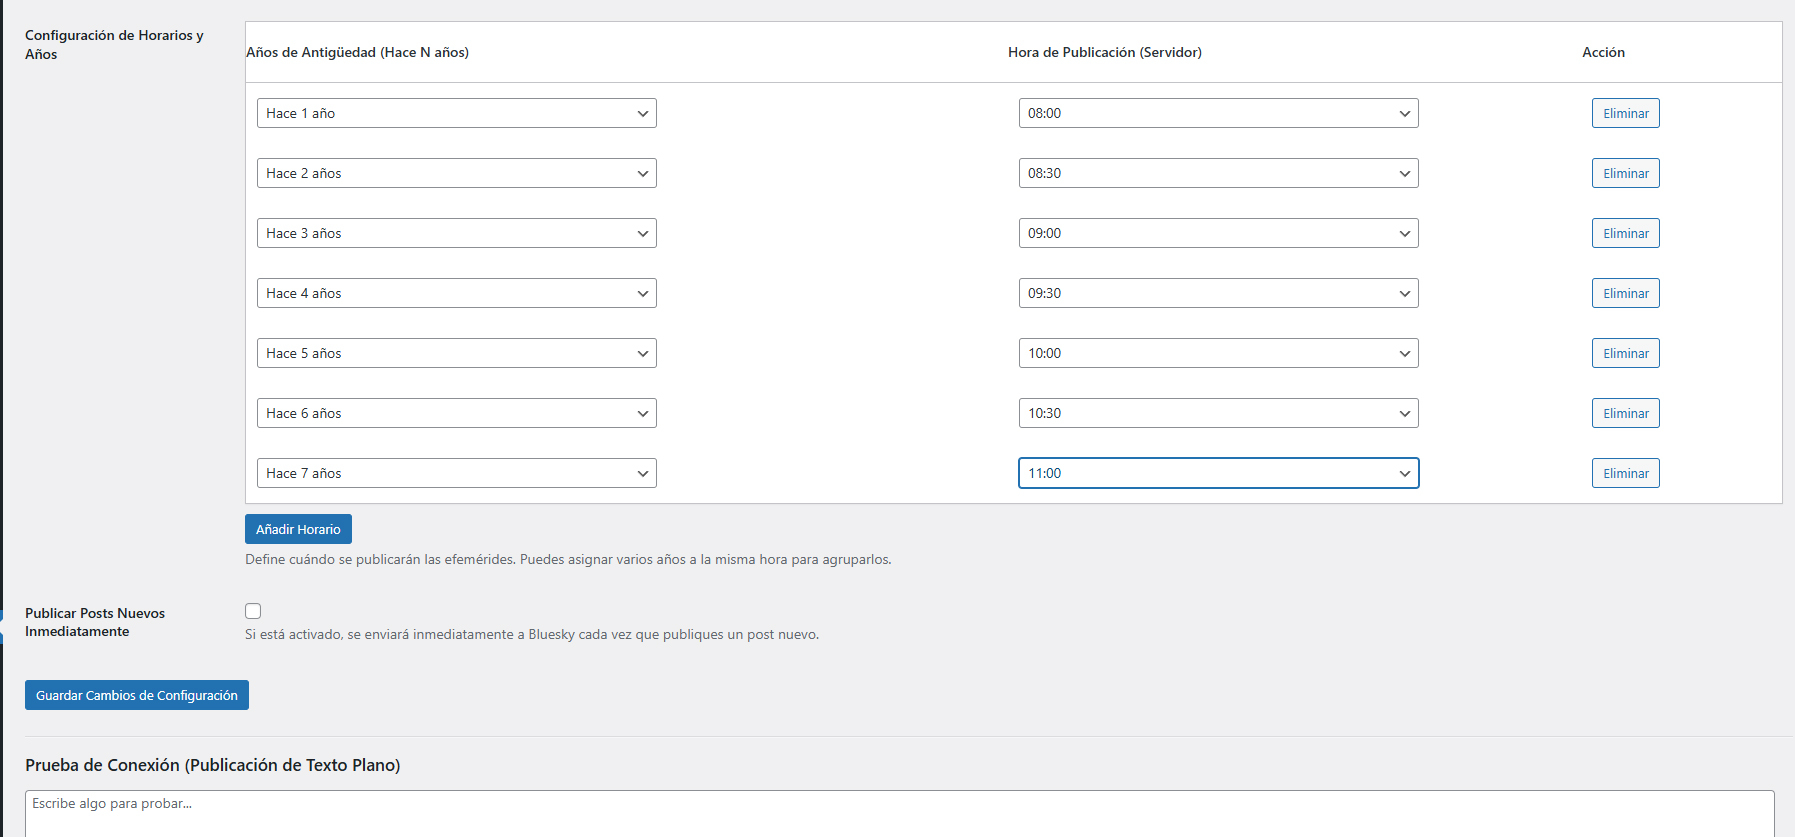
Task: Focus the 'Escribe algo para probar...' text box
Action: (x=898, y=813)
